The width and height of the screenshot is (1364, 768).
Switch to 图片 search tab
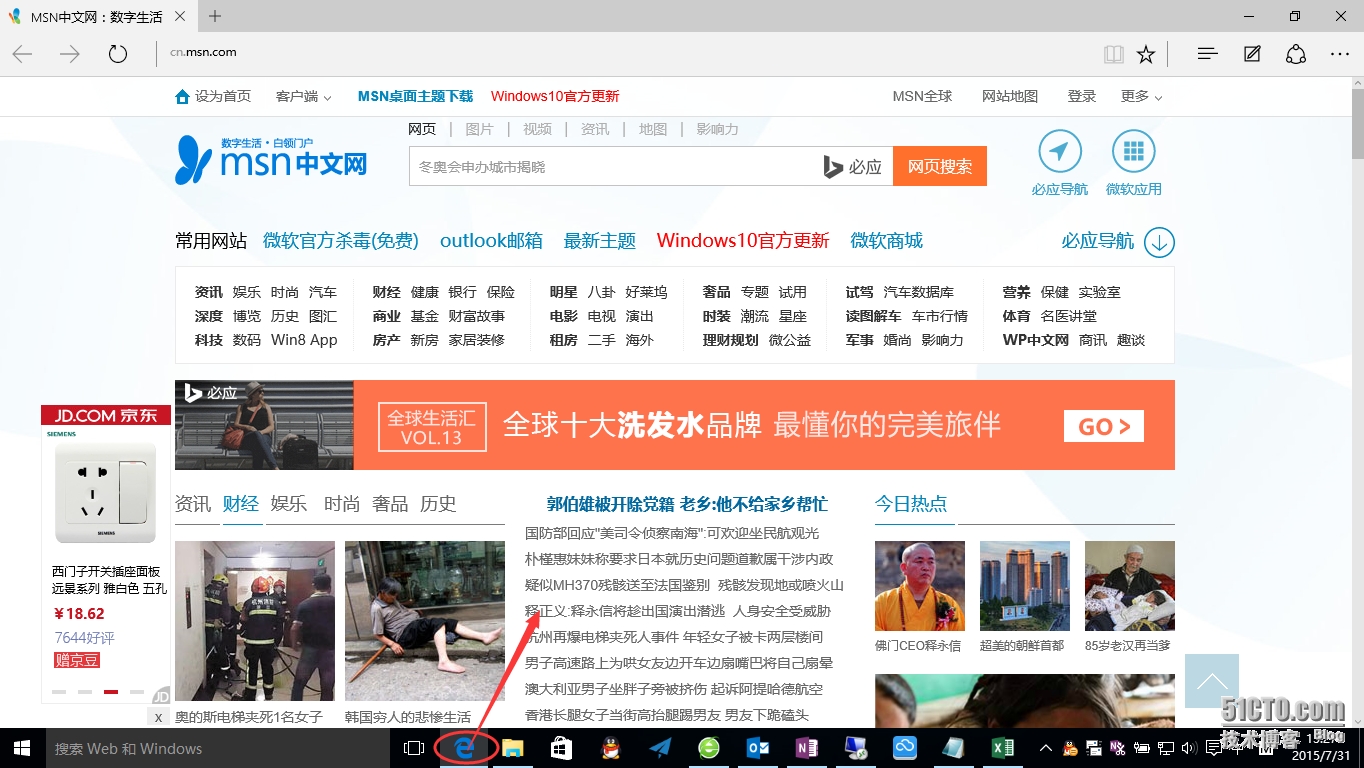coord(479,129)
